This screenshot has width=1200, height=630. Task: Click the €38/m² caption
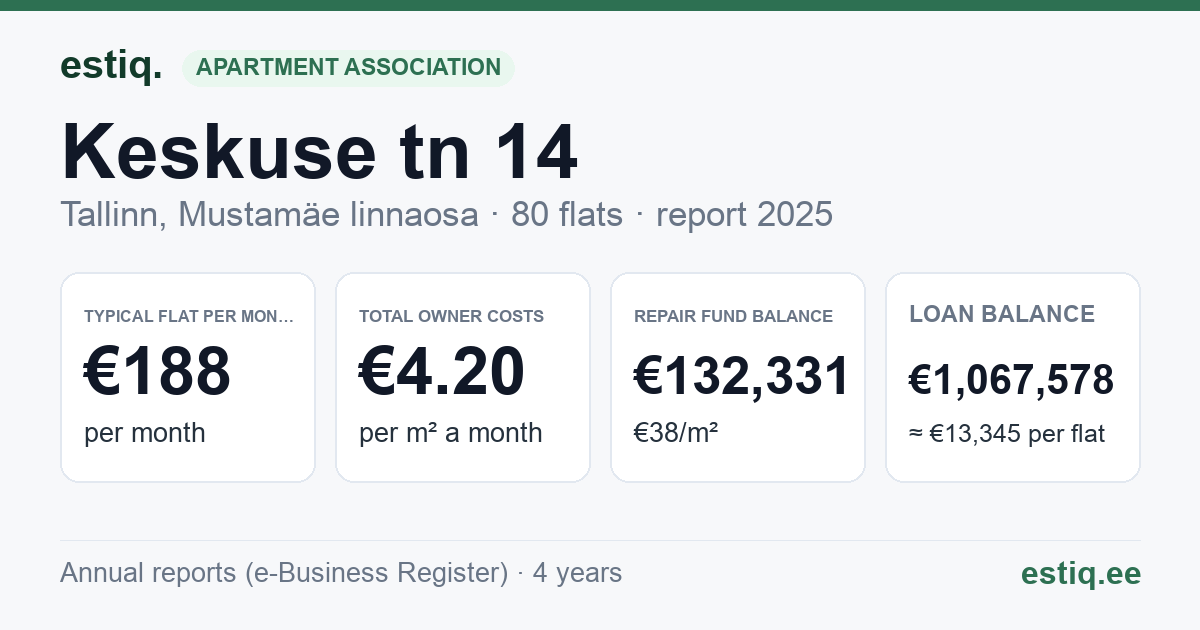click(x=676, y=433)
